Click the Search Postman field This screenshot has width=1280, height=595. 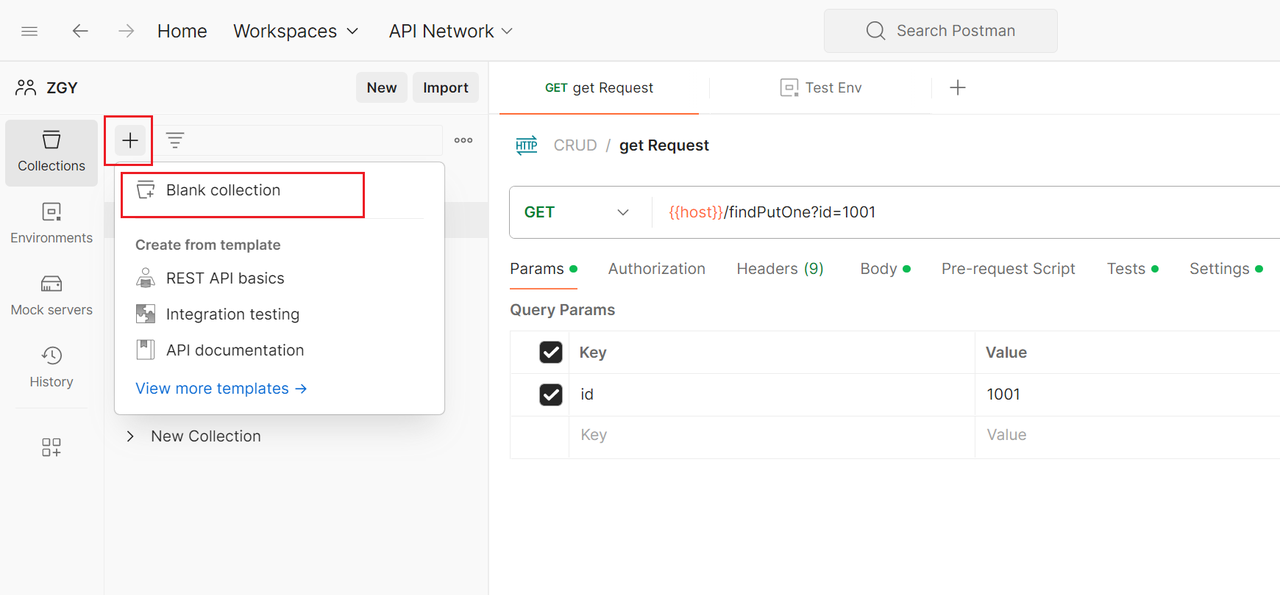940,31
